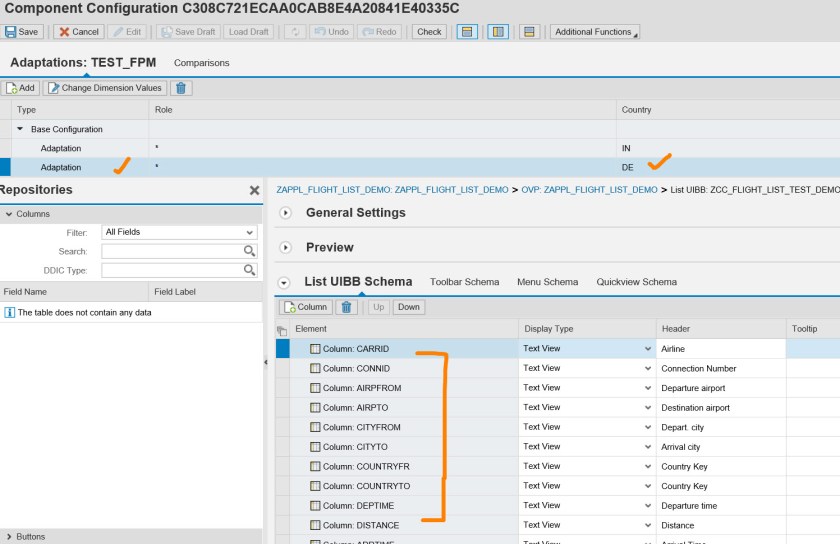
Task: Collapse the Base Configuration tree node
Action: click(21, 129)
